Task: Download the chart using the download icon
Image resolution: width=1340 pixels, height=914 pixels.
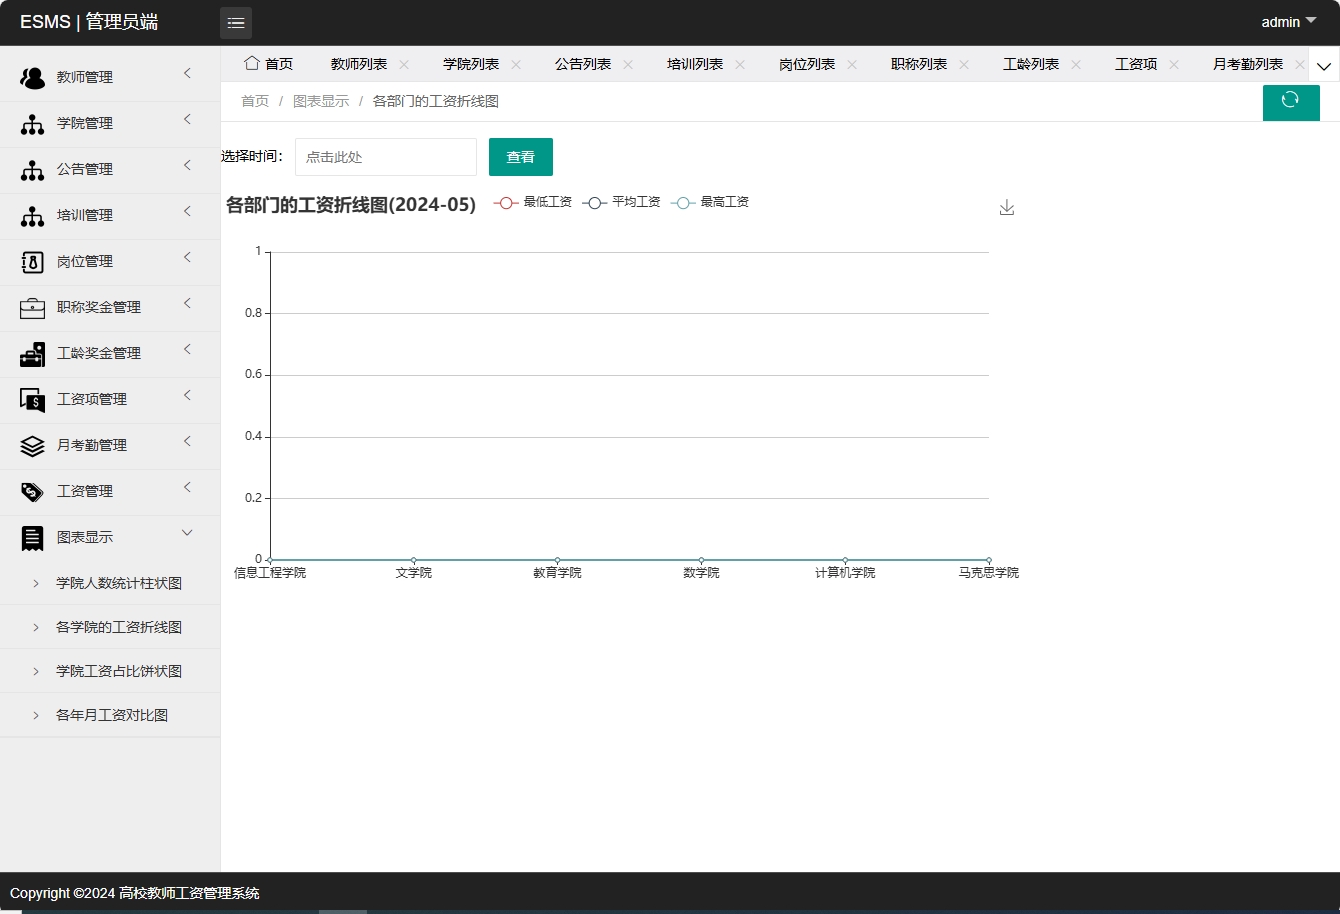Action: (x=1007, y=207)
